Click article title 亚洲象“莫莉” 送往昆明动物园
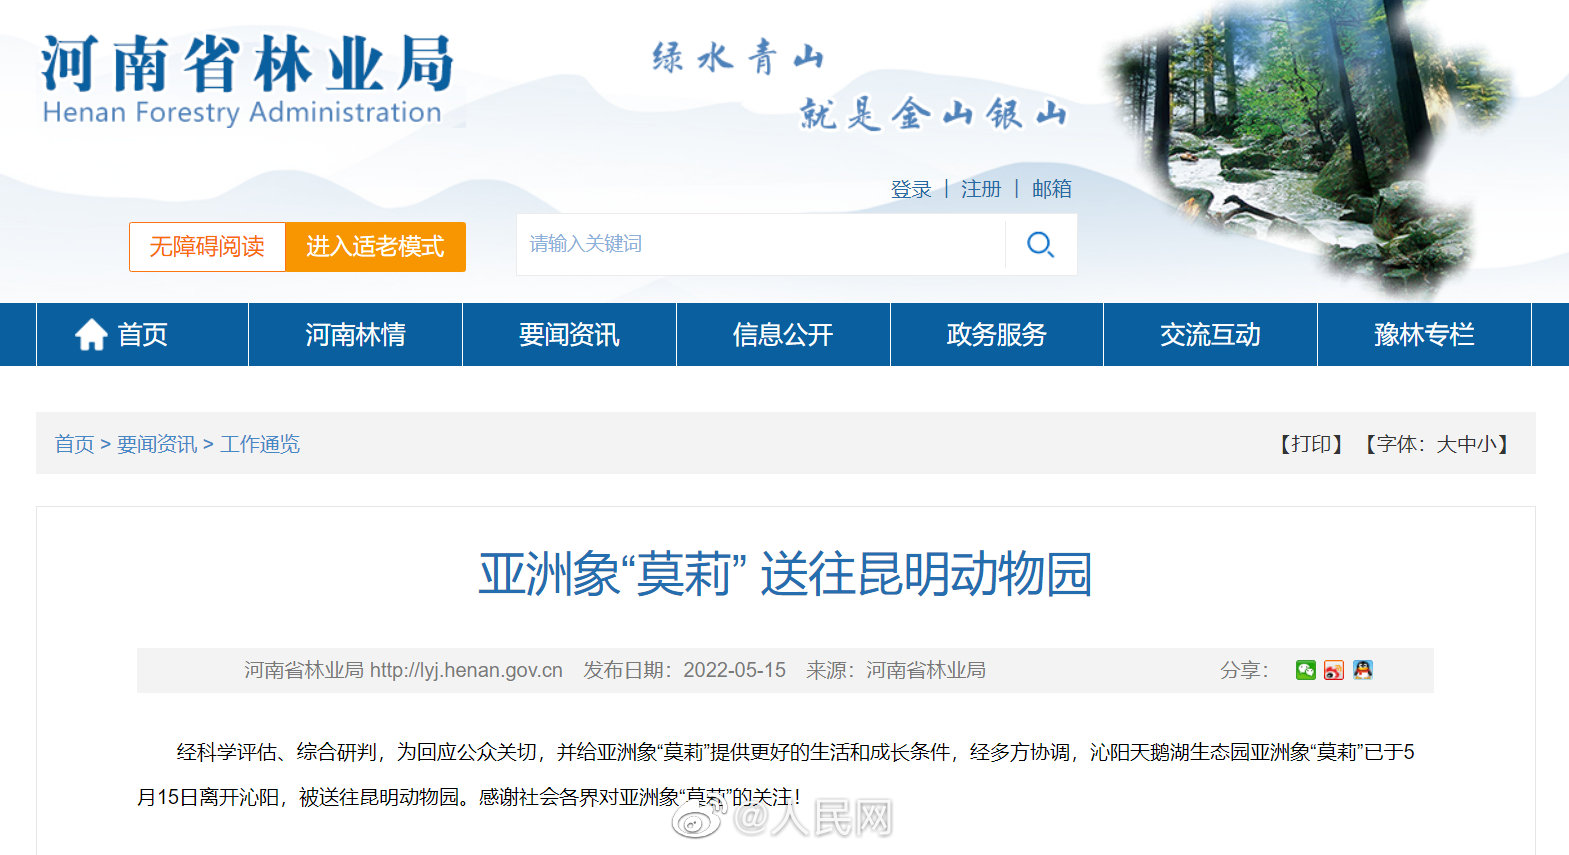This screenshot has height=855, width=1569. click(x=785, y=575)
